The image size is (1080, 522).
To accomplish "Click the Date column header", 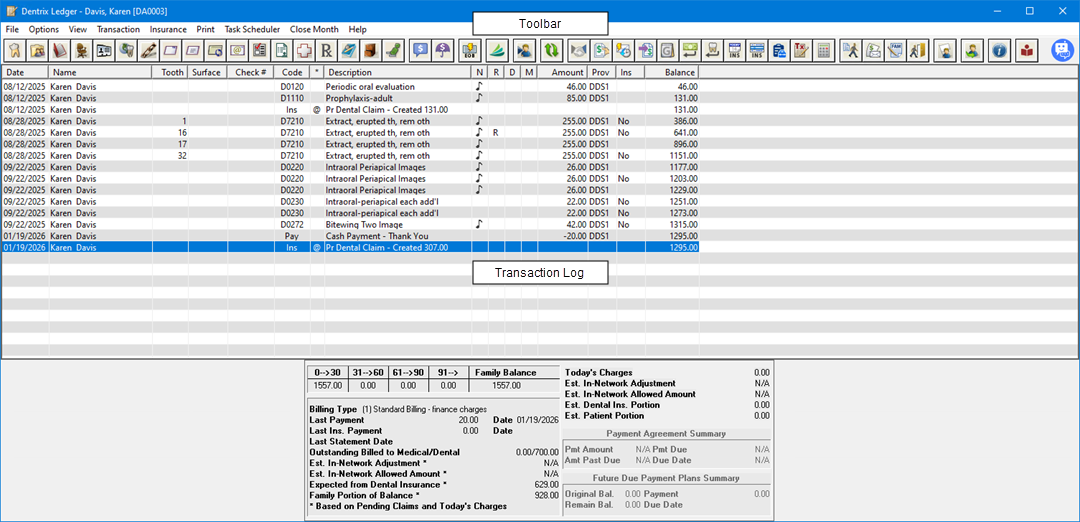I will click(x=24, y=72).
